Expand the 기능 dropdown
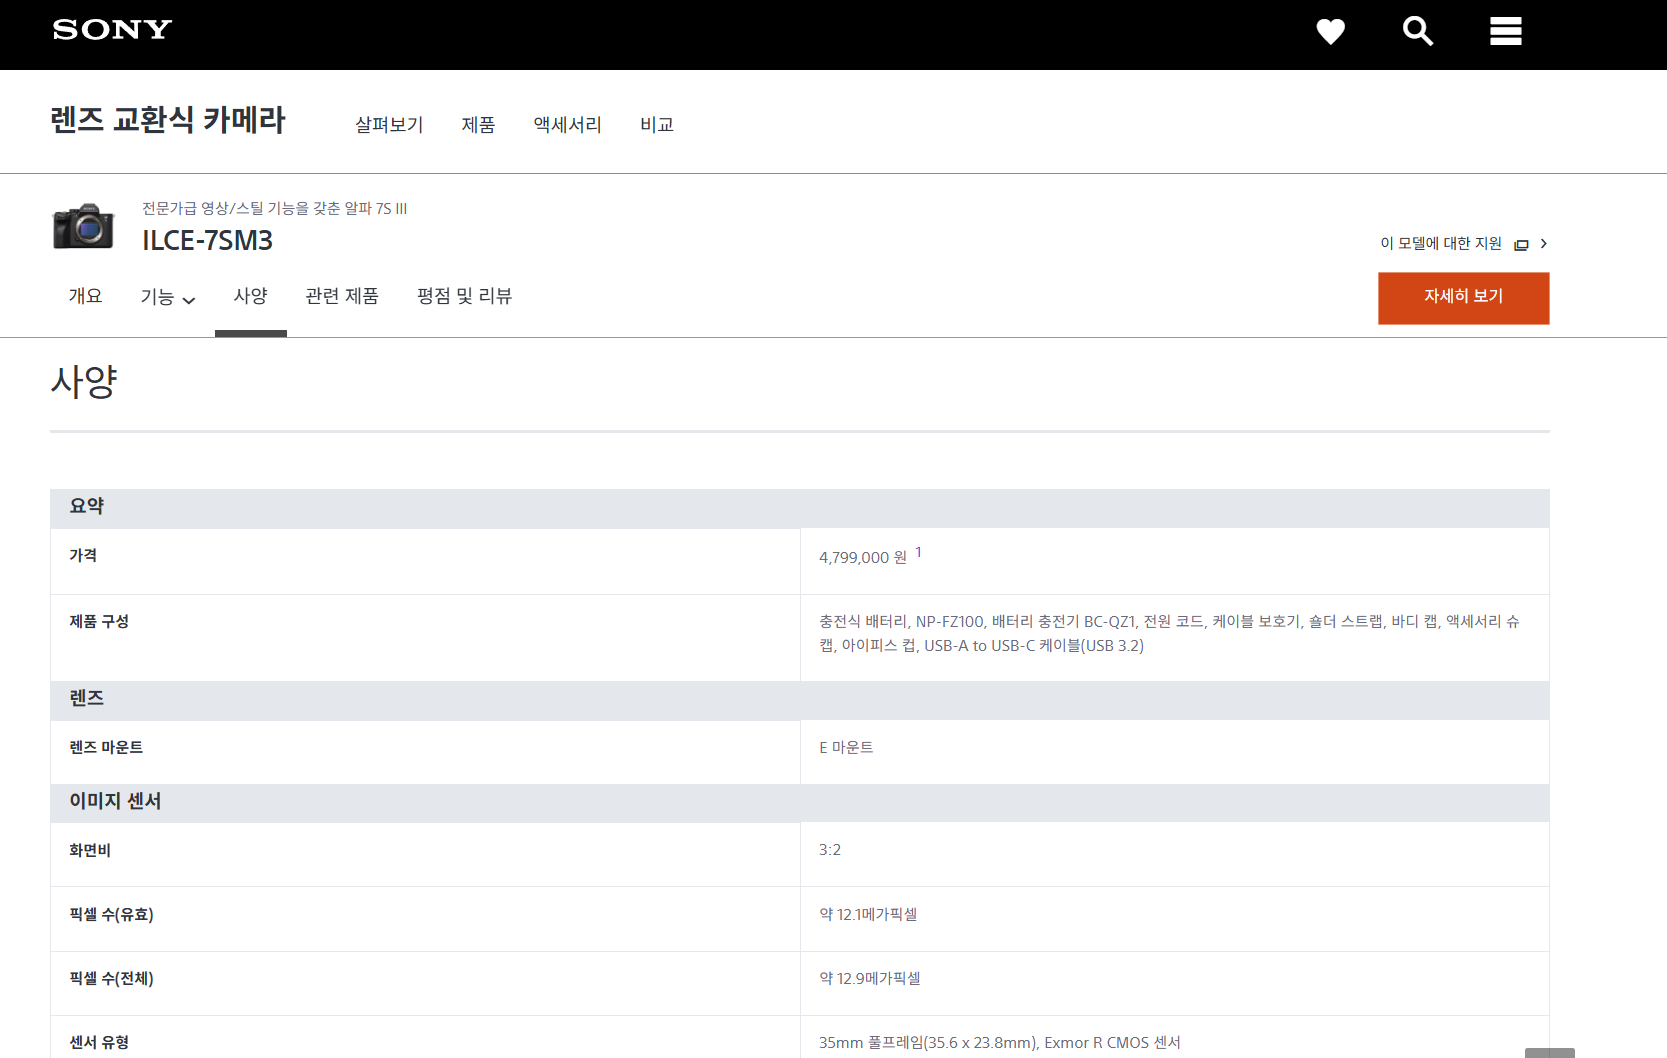 coord(167,297)
